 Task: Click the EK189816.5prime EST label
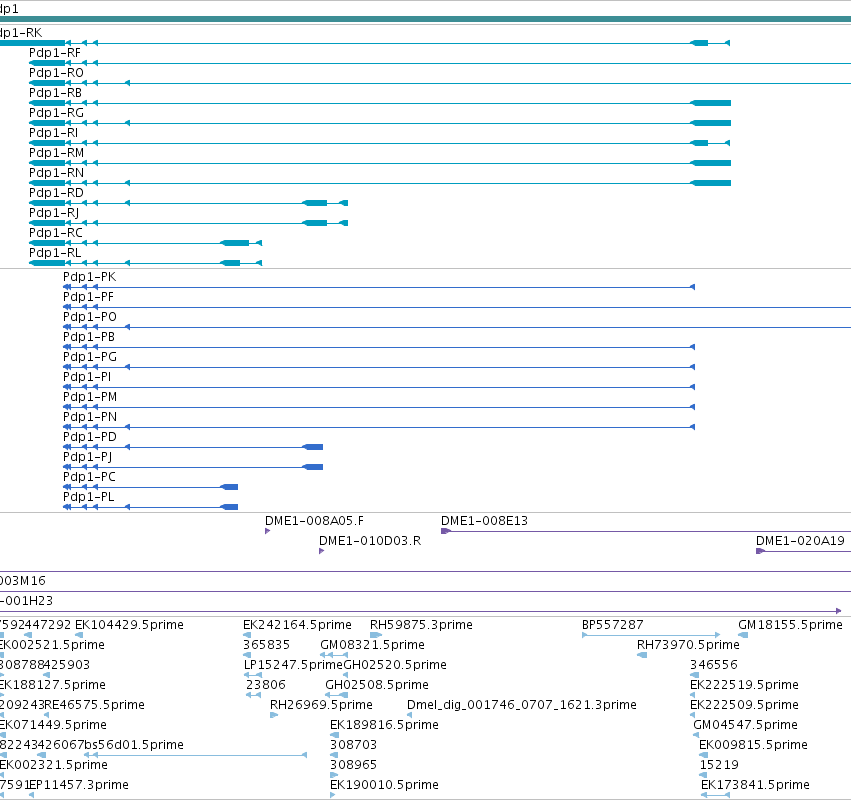(x=384, y=726)
